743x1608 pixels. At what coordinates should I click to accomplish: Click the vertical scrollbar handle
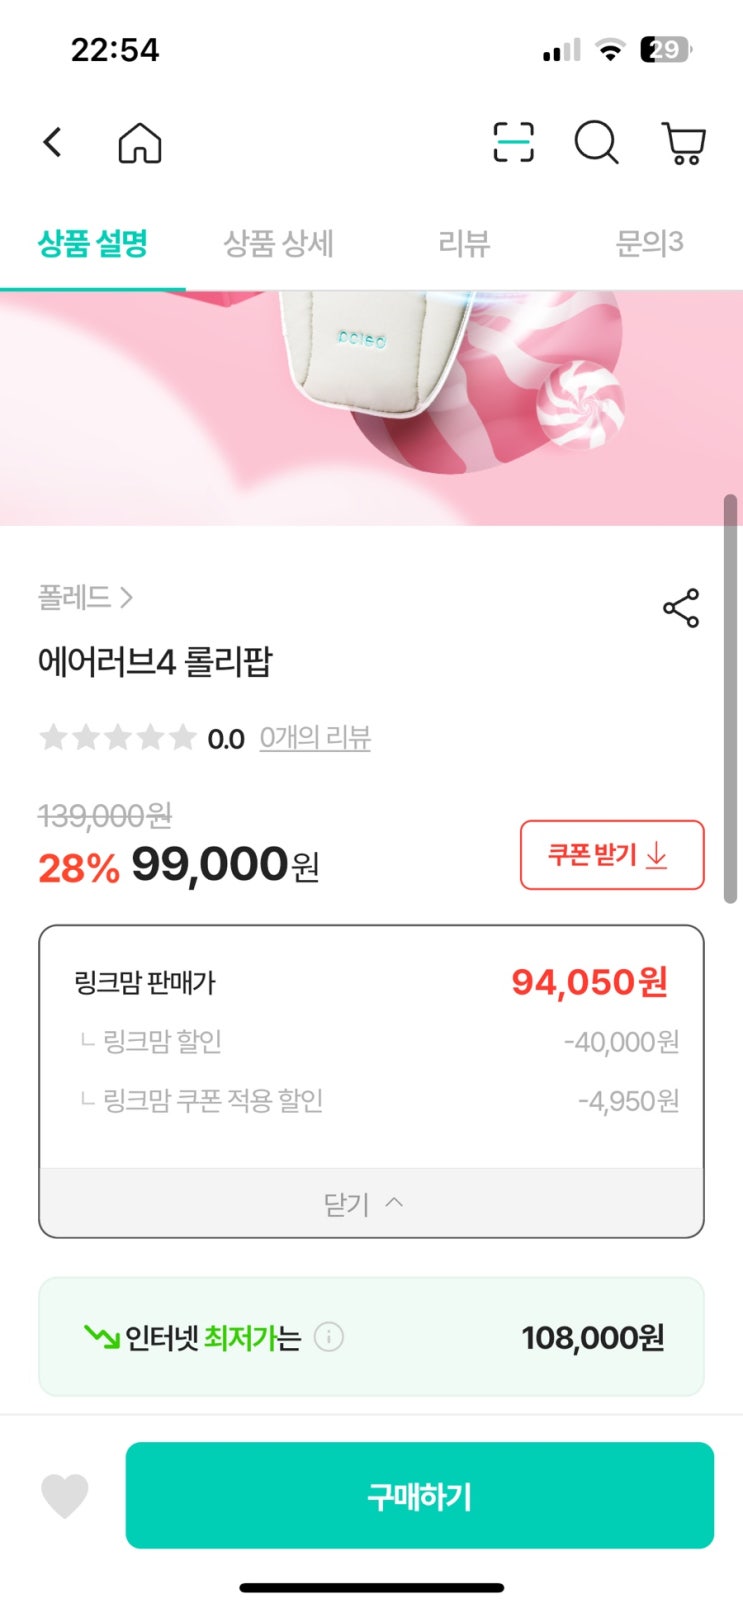click(x=731, y=699)
